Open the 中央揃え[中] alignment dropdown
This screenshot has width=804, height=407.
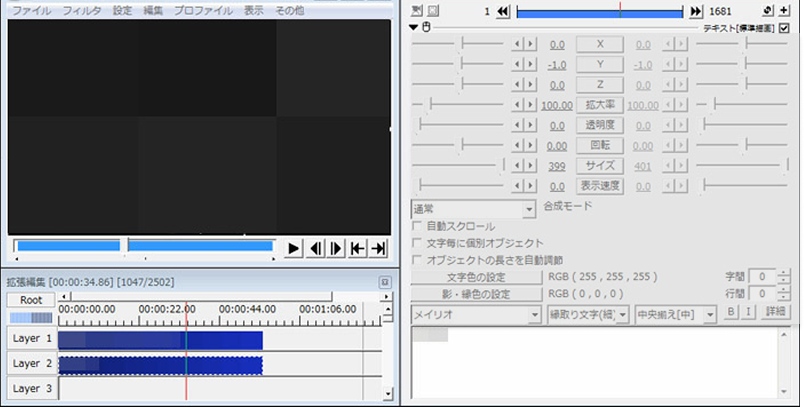pyautogui.click(x=676, y=314)
